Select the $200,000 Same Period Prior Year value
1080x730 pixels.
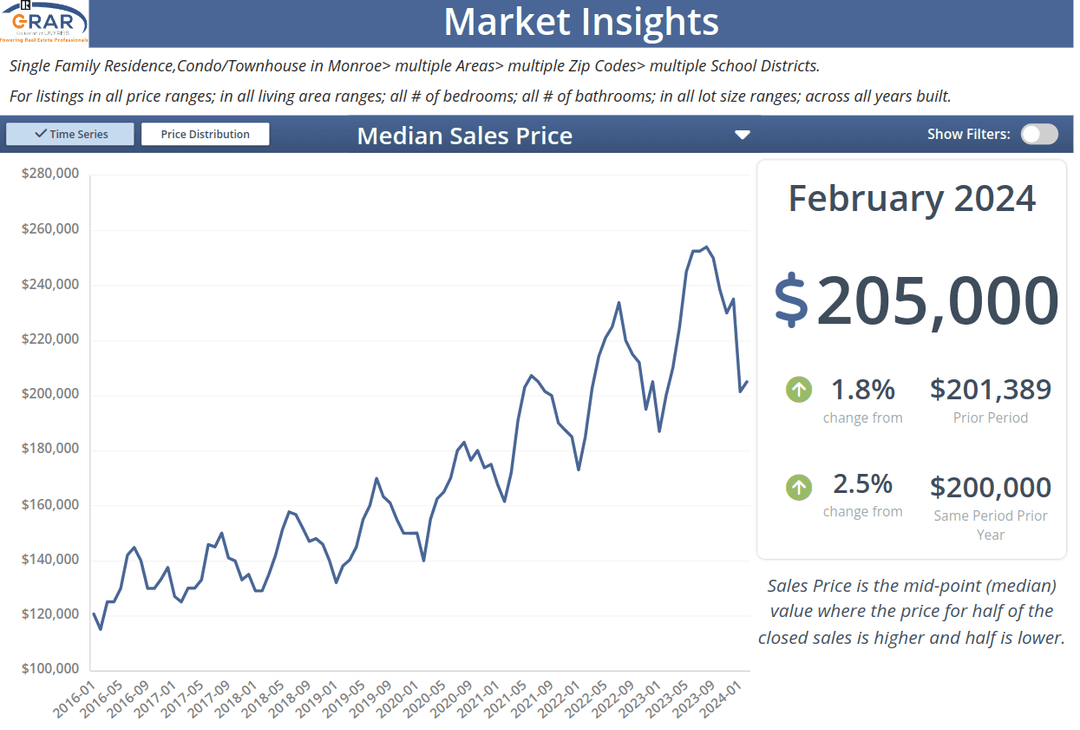pos(990,487)
